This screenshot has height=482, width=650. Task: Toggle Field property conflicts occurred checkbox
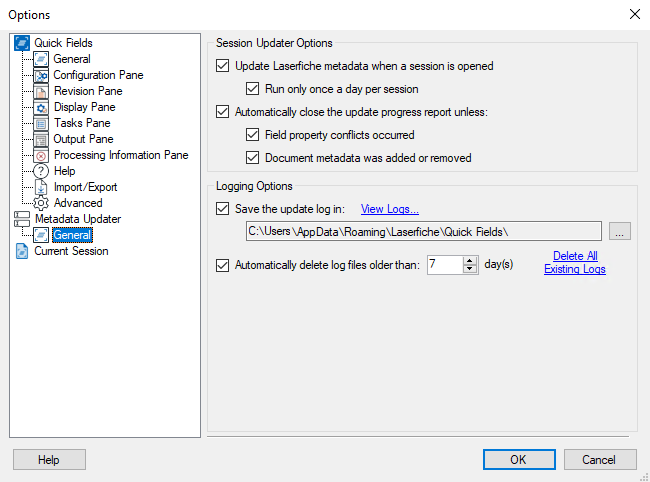tap(252, 135)
